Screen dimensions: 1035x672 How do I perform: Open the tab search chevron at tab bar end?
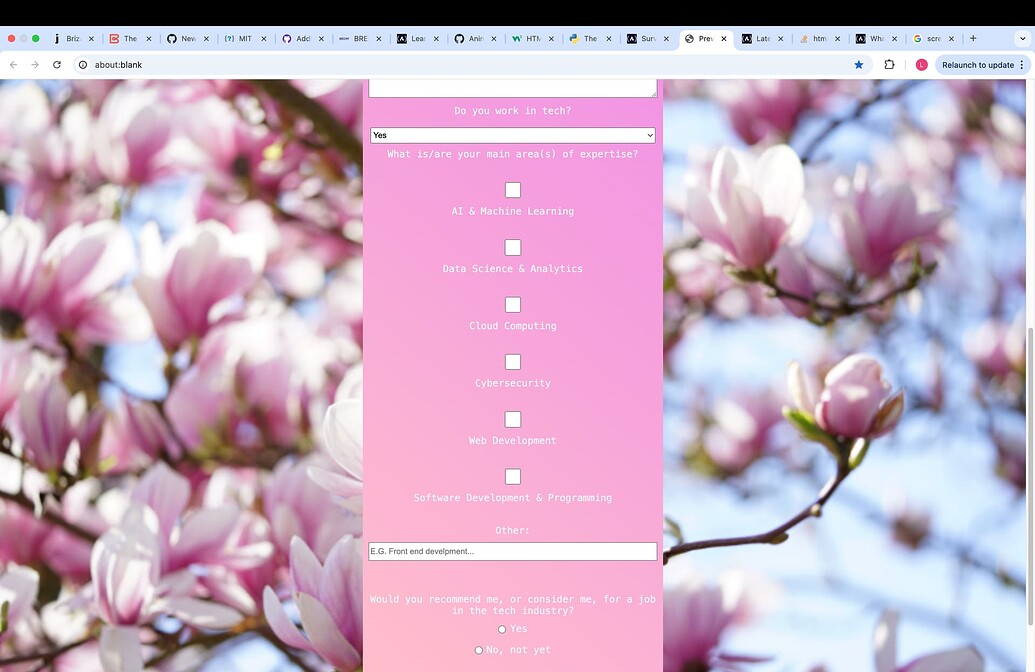pos(1023,38)
